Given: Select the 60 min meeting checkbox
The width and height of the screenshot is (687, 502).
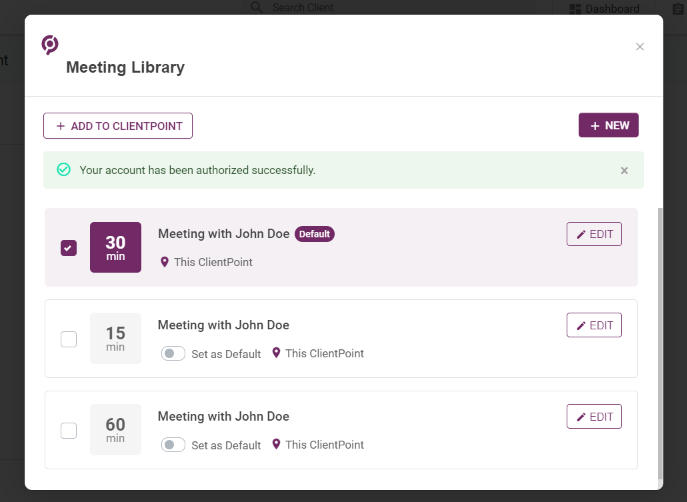Looking at the screenshot, I should pyautogui.click(x=69, y=431).
